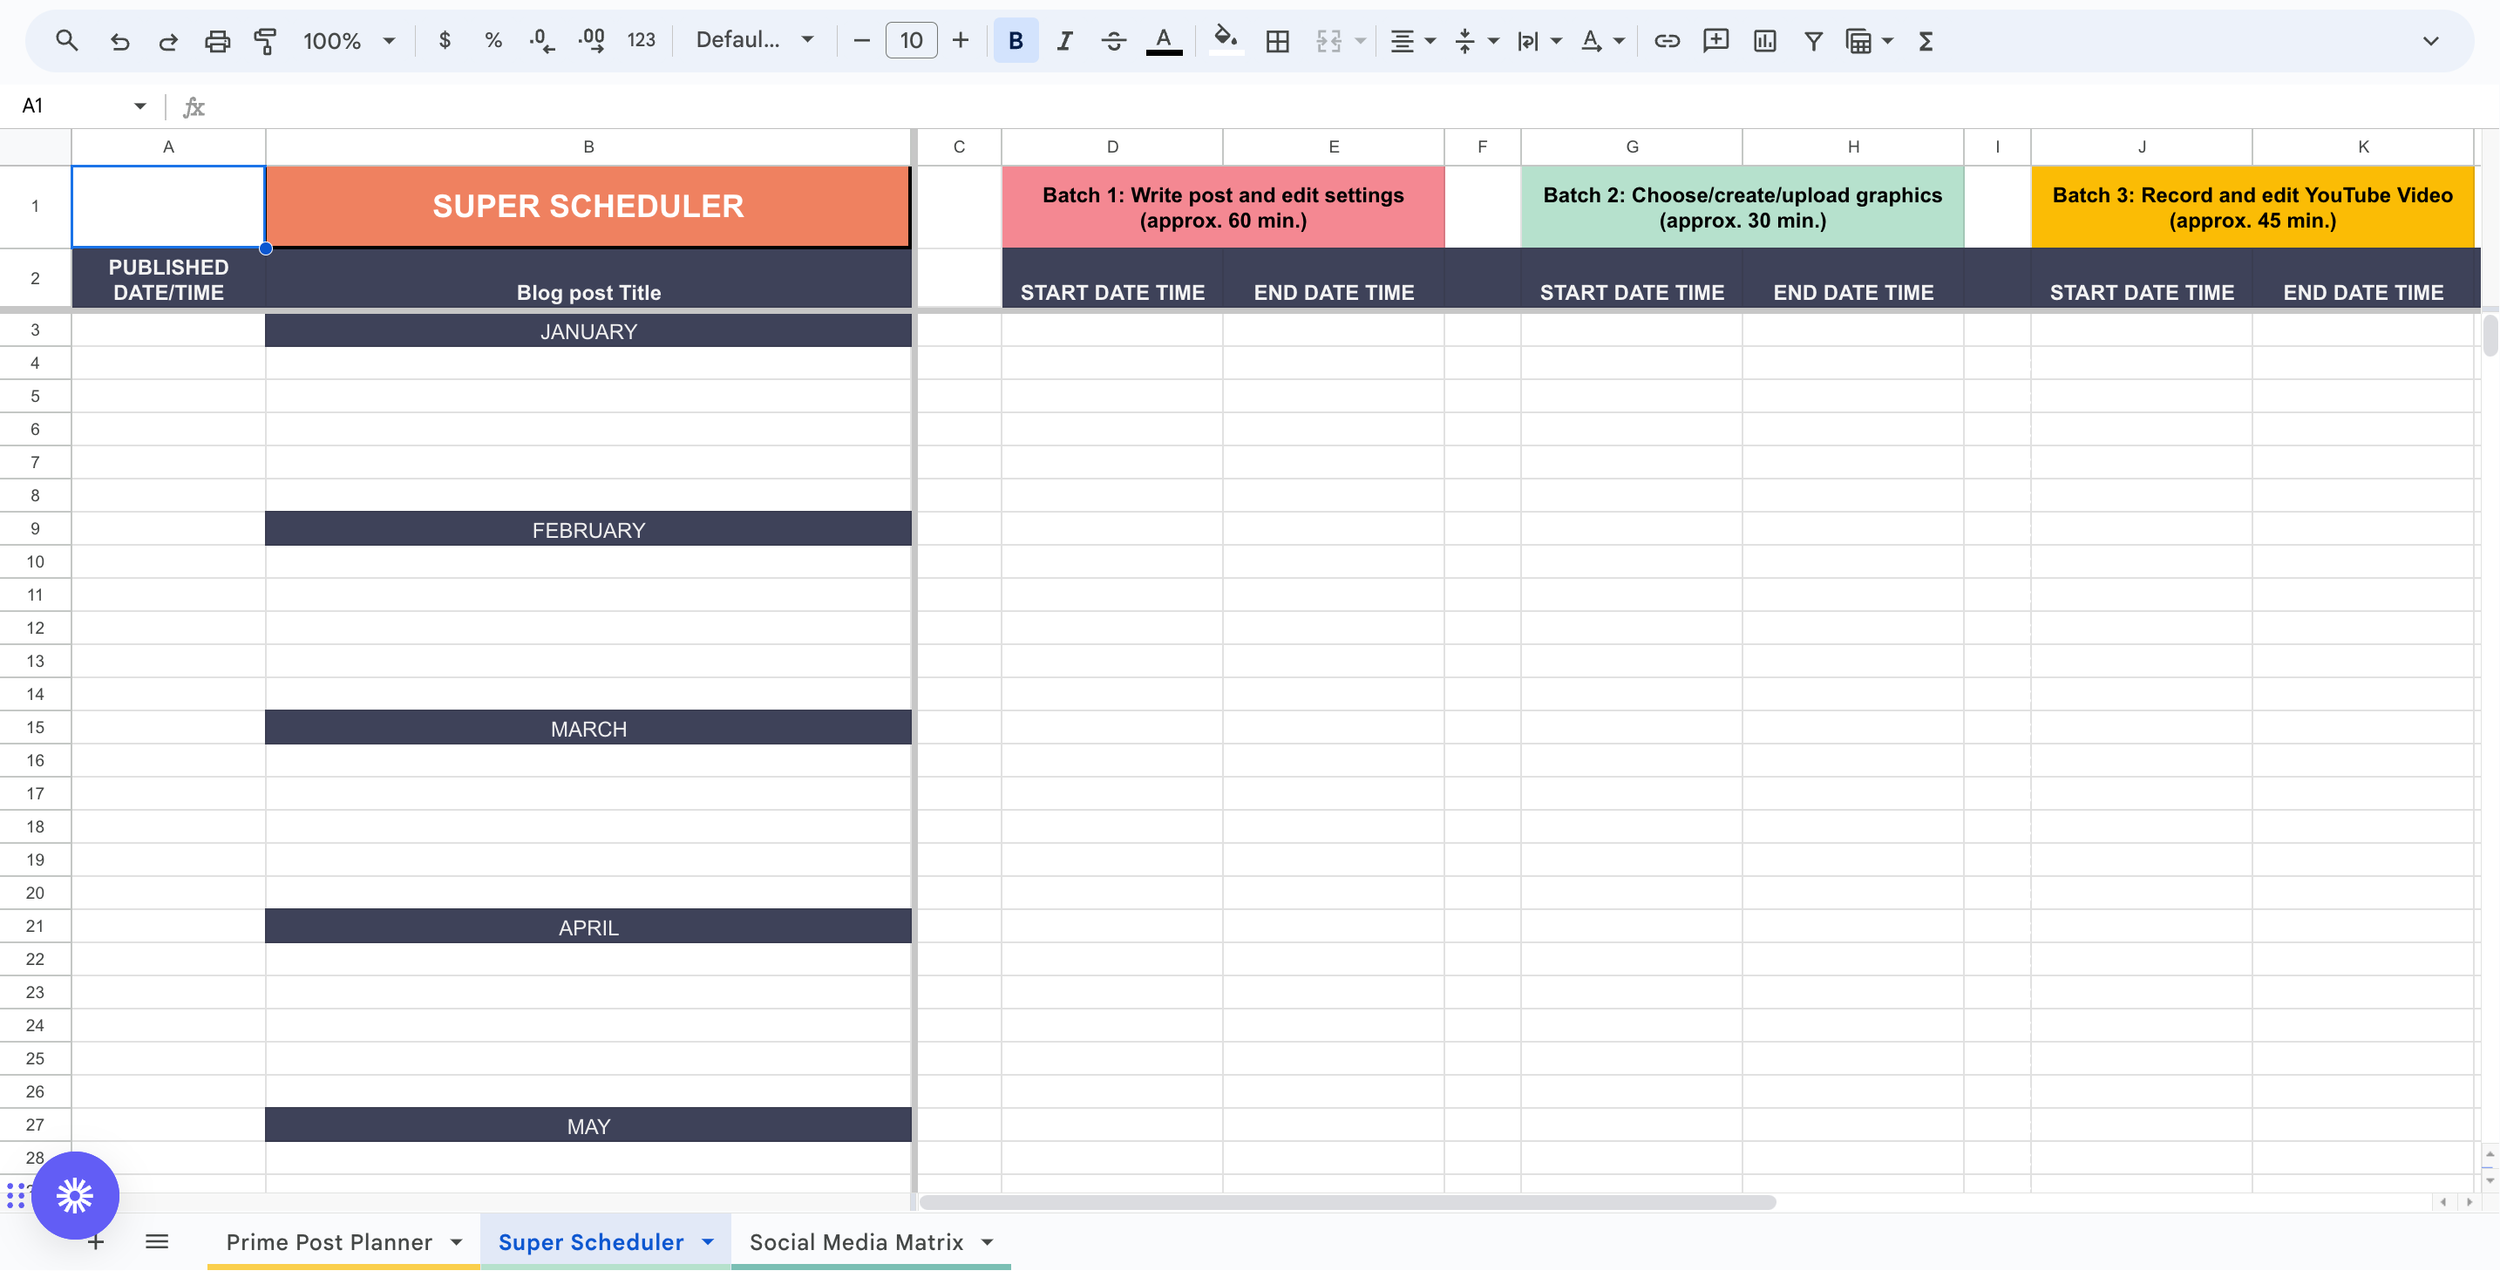Open the zoom level dropdown
2500x1271 pixels.
click(x=348, y=40)
